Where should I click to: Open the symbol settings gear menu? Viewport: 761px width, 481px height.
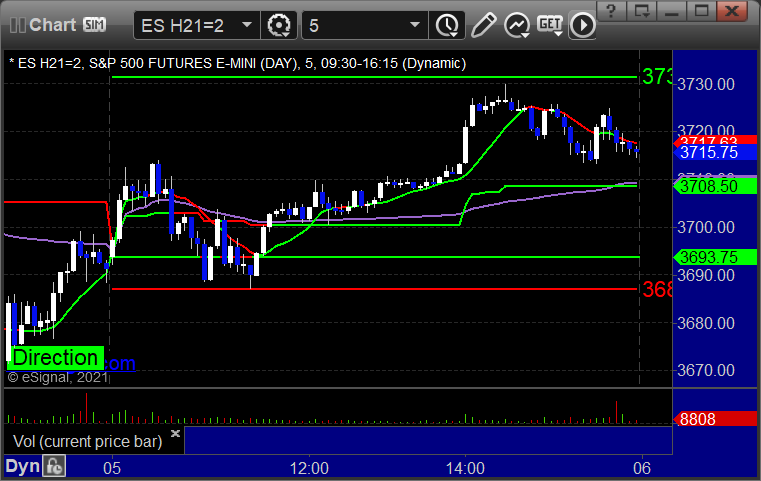coord(279,25)
